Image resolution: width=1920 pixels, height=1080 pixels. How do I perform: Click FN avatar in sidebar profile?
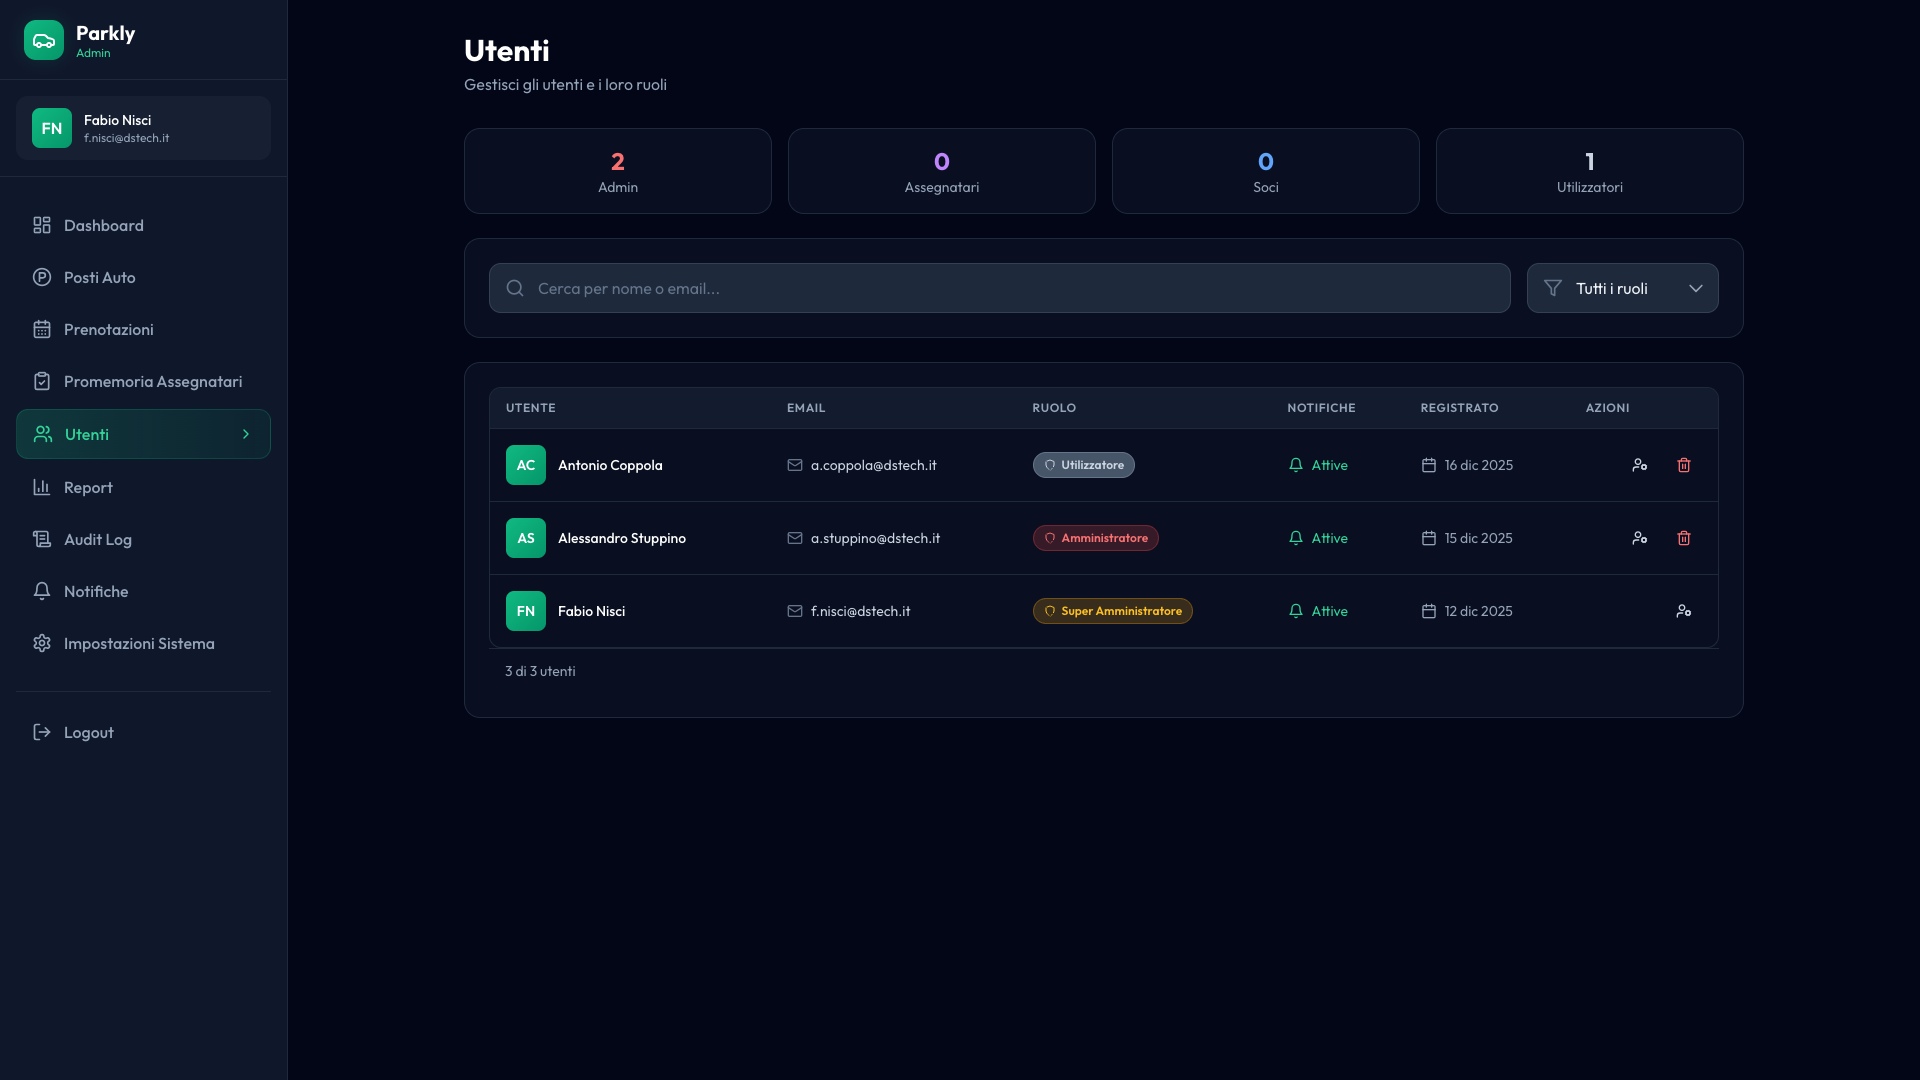coord(52,128)
